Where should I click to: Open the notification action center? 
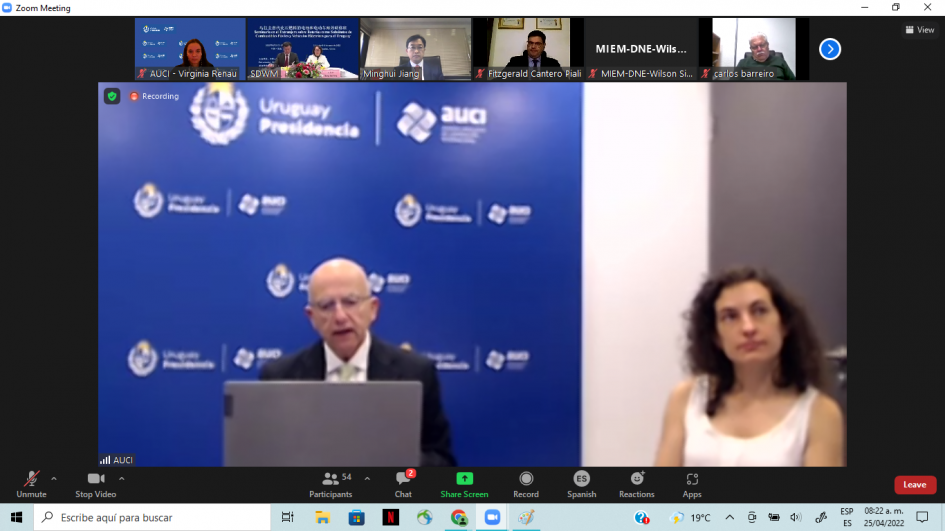922,517
